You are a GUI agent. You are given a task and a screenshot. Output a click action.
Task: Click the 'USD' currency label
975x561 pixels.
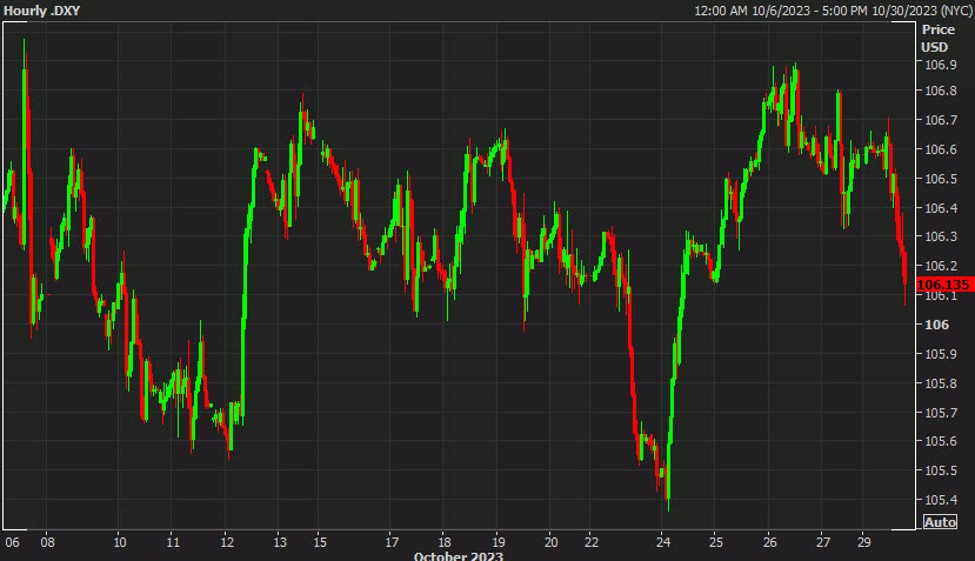[x=934, y=47]
